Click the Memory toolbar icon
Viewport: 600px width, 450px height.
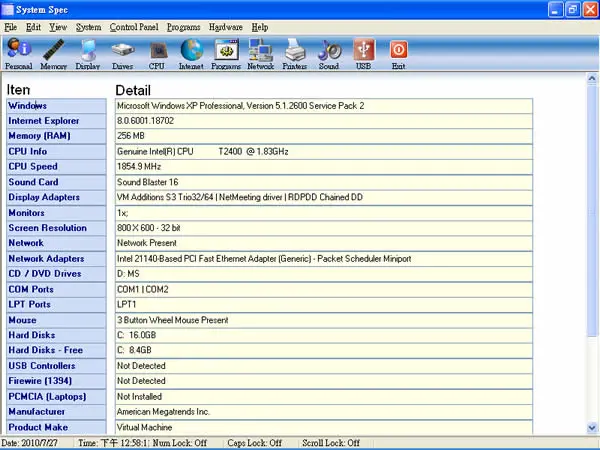(x=53, y=54)
